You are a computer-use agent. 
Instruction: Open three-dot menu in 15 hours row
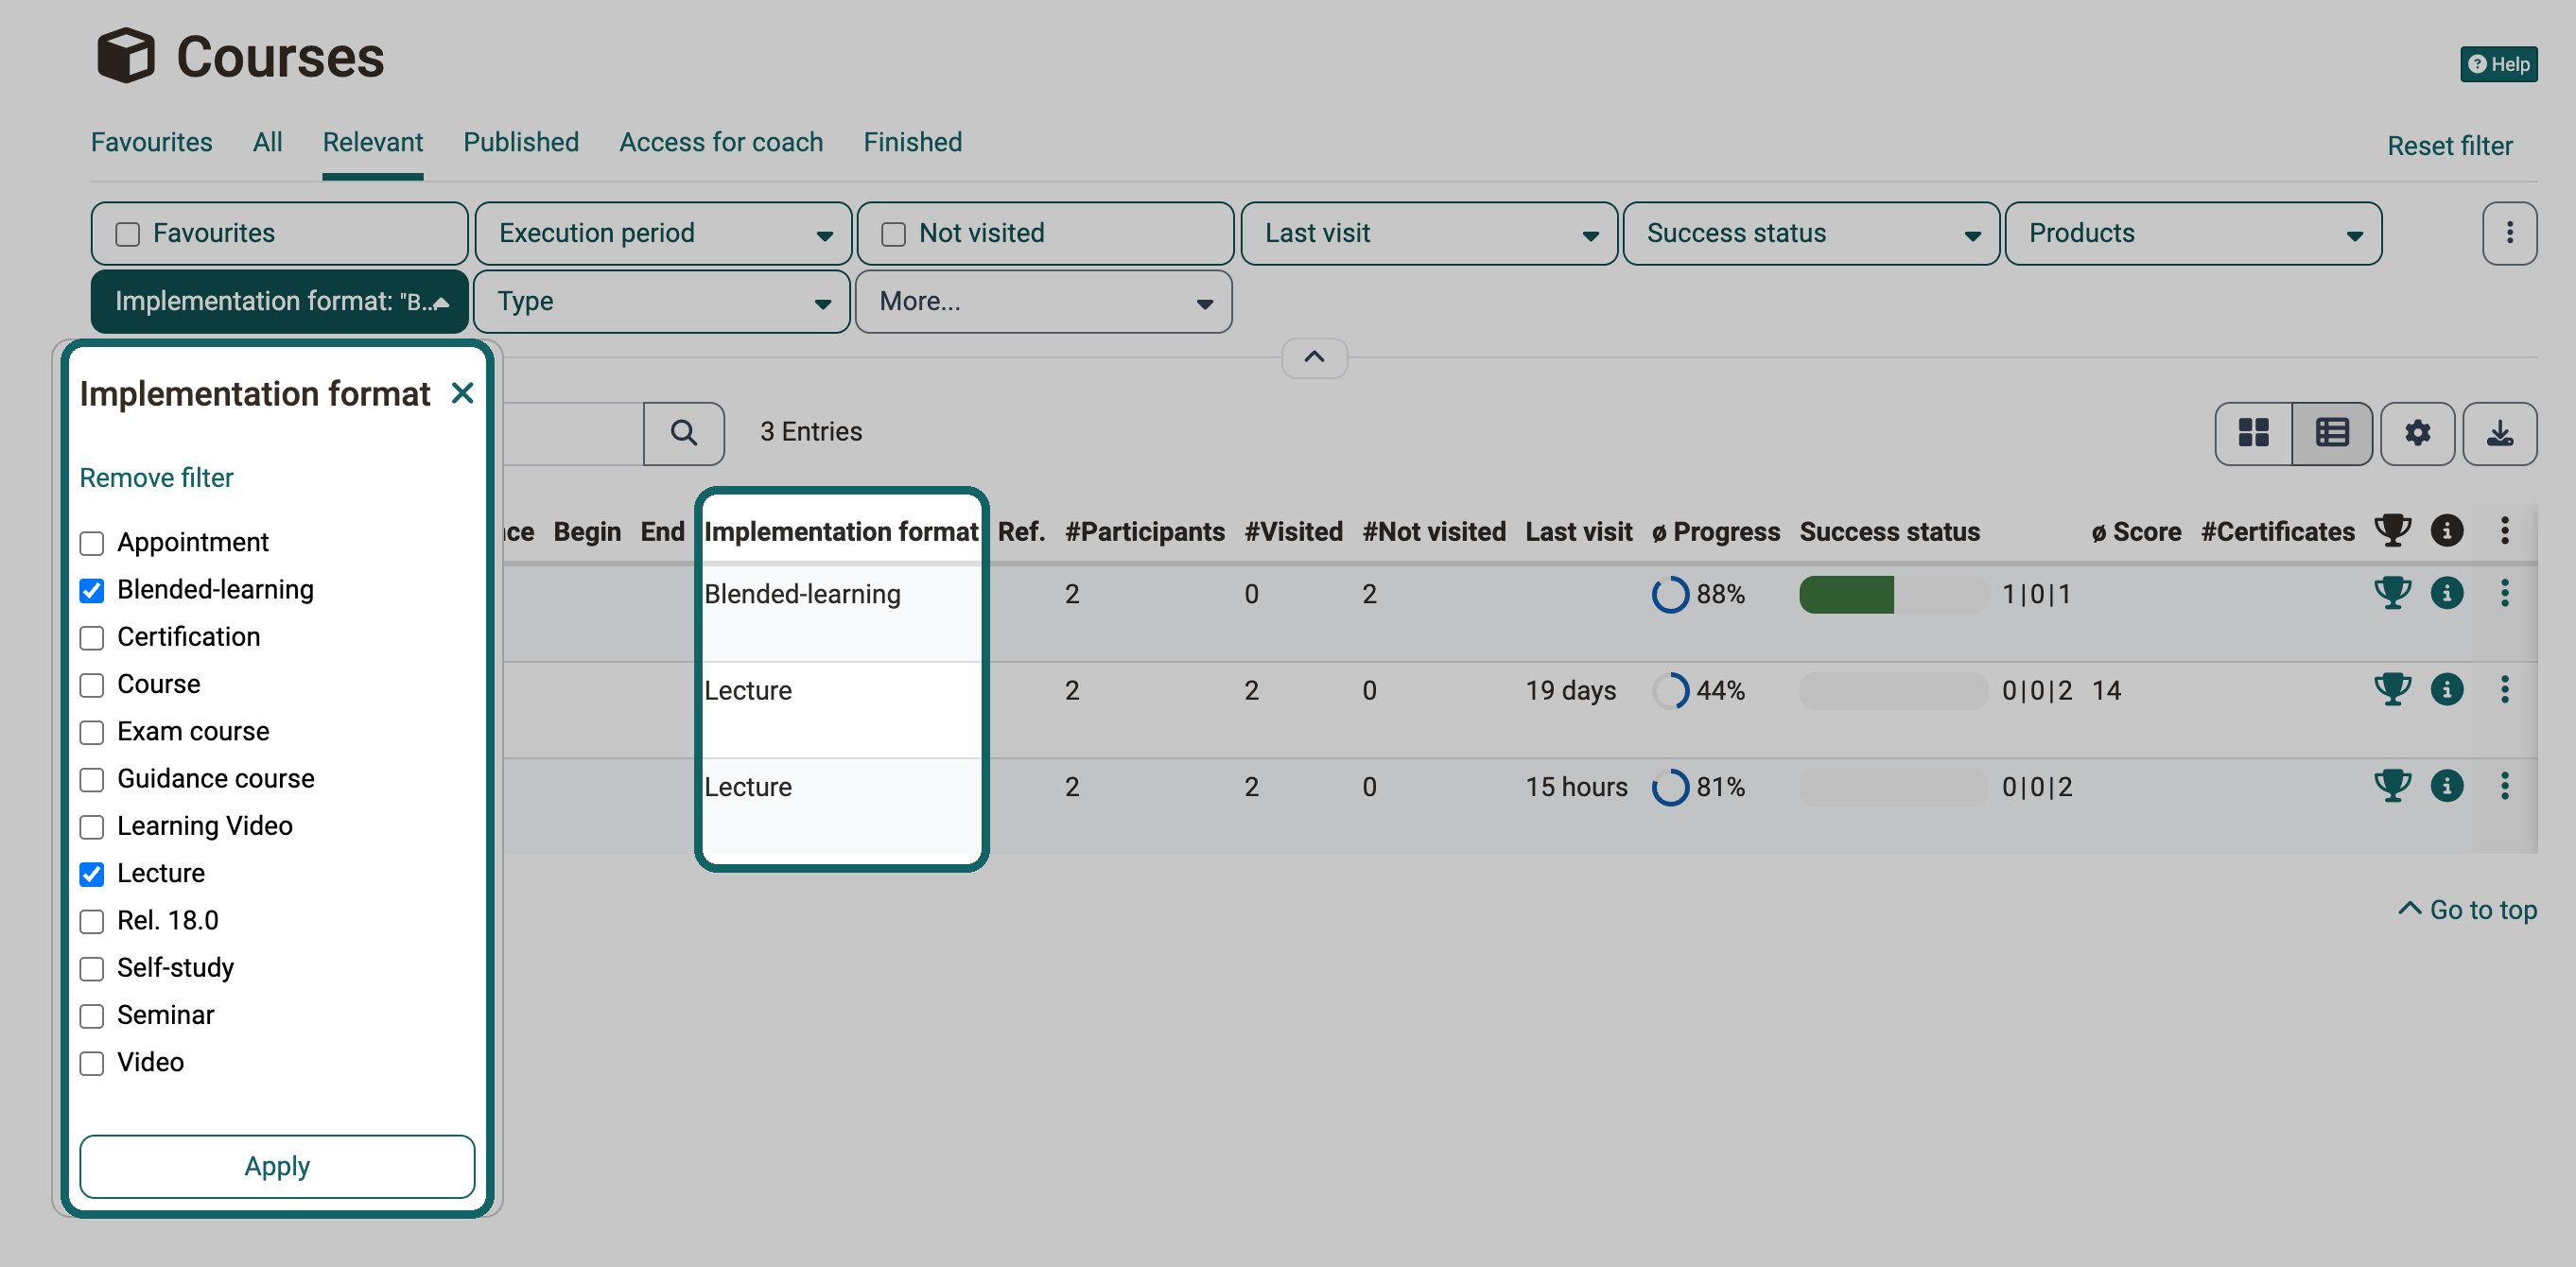(x=2504, y=786)
